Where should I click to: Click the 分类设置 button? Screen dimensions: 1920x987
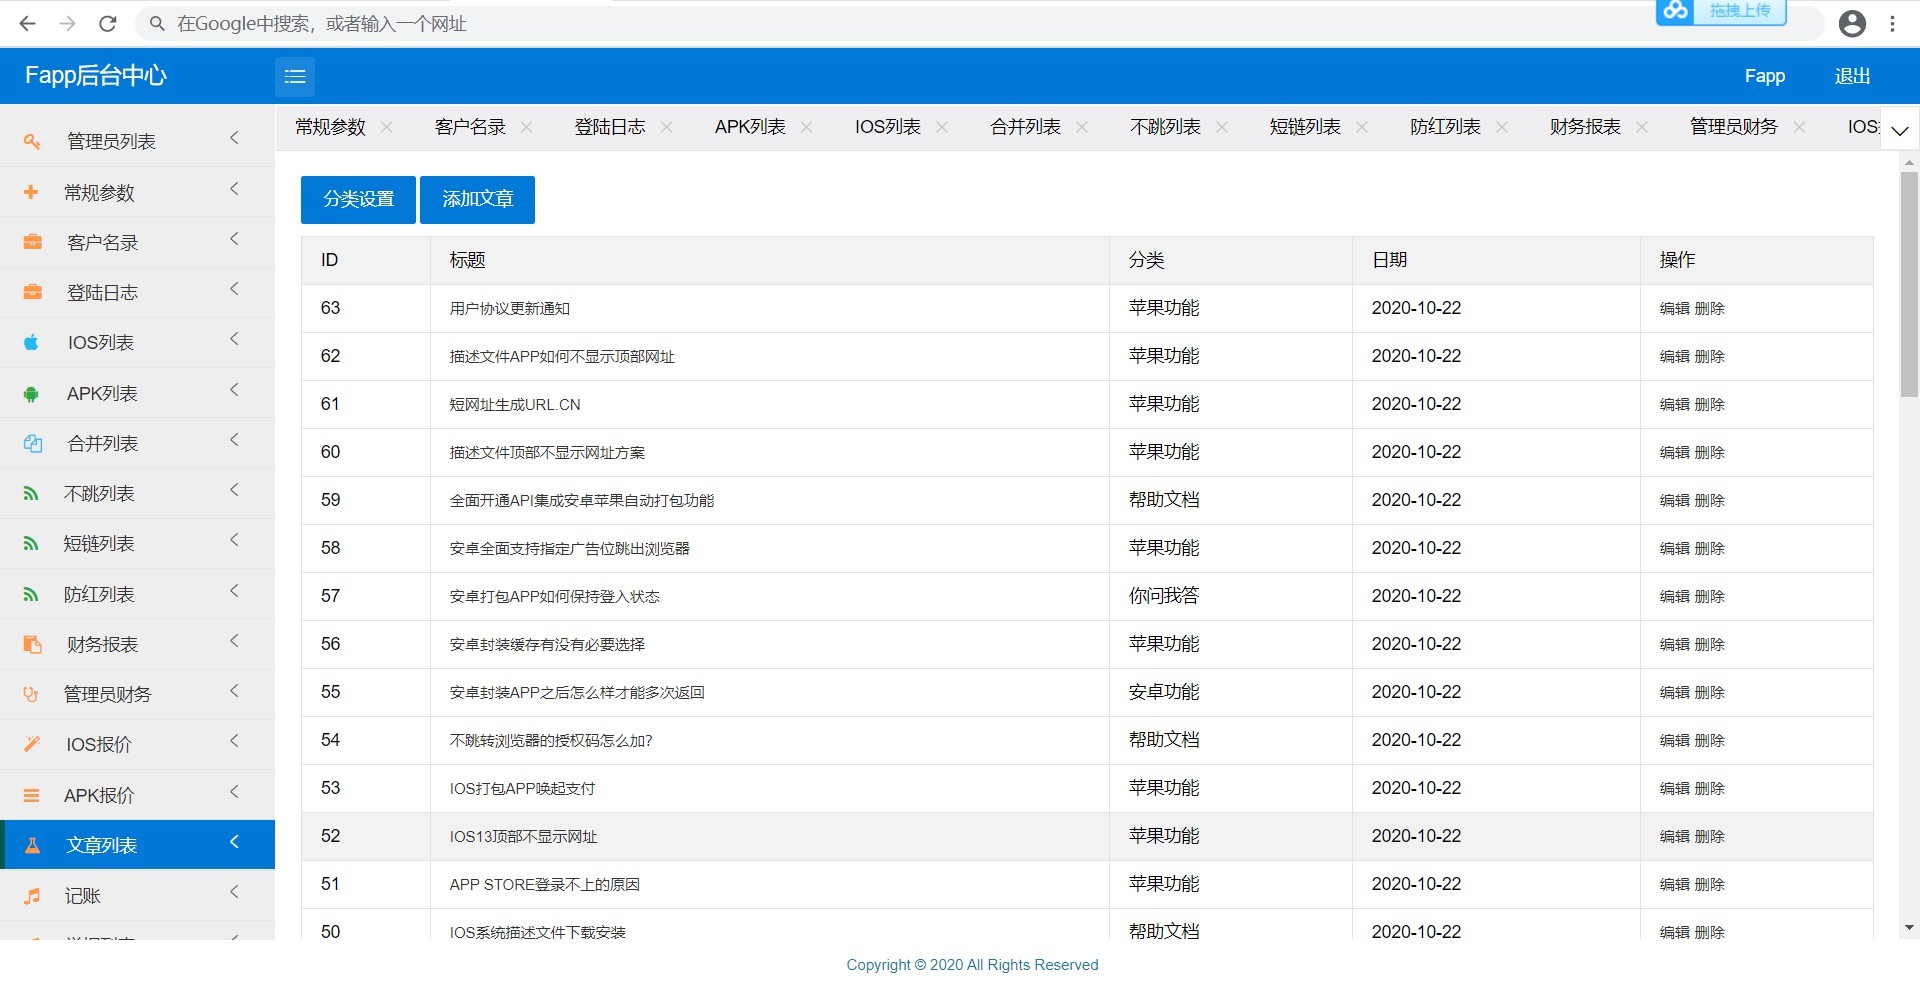click(358, 200)
